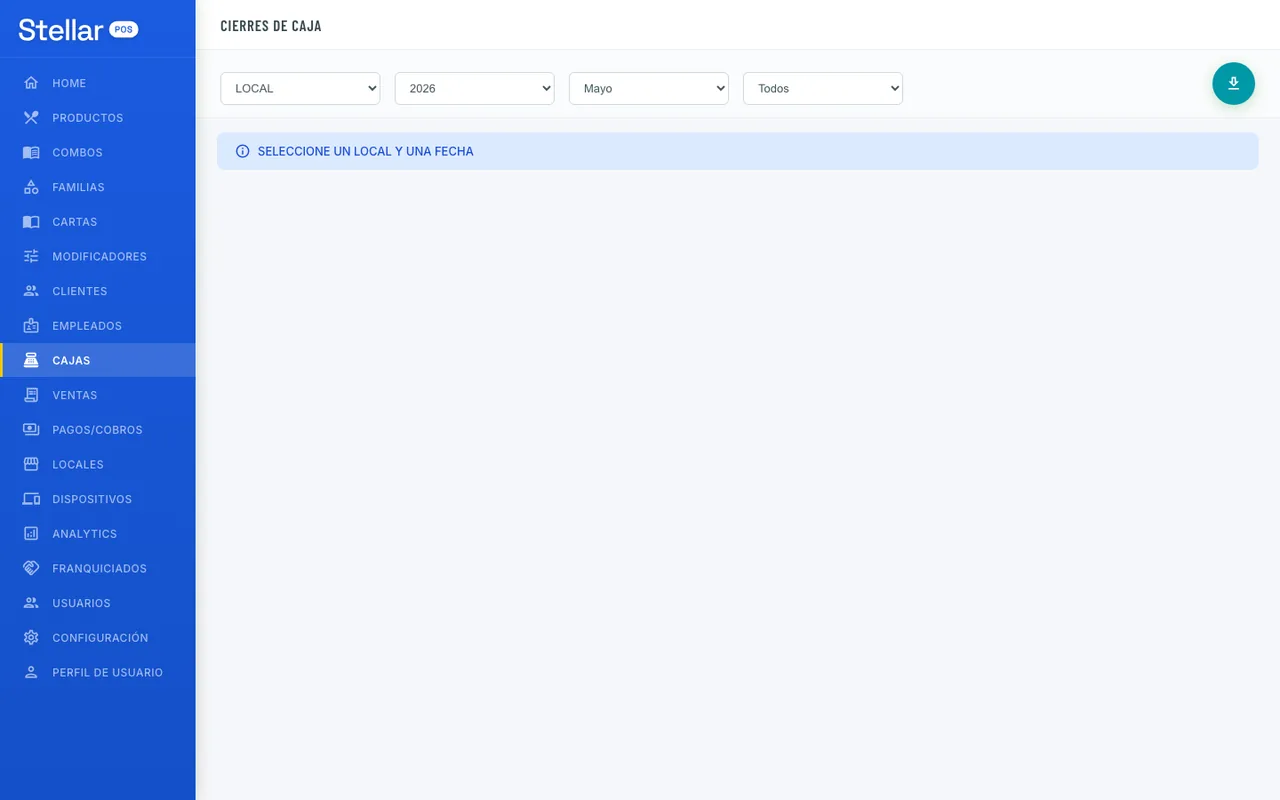Viewport: 1280px width, 800px height.
Task: Open the Todos filter dropdown
Action: (x=822, y=88)
